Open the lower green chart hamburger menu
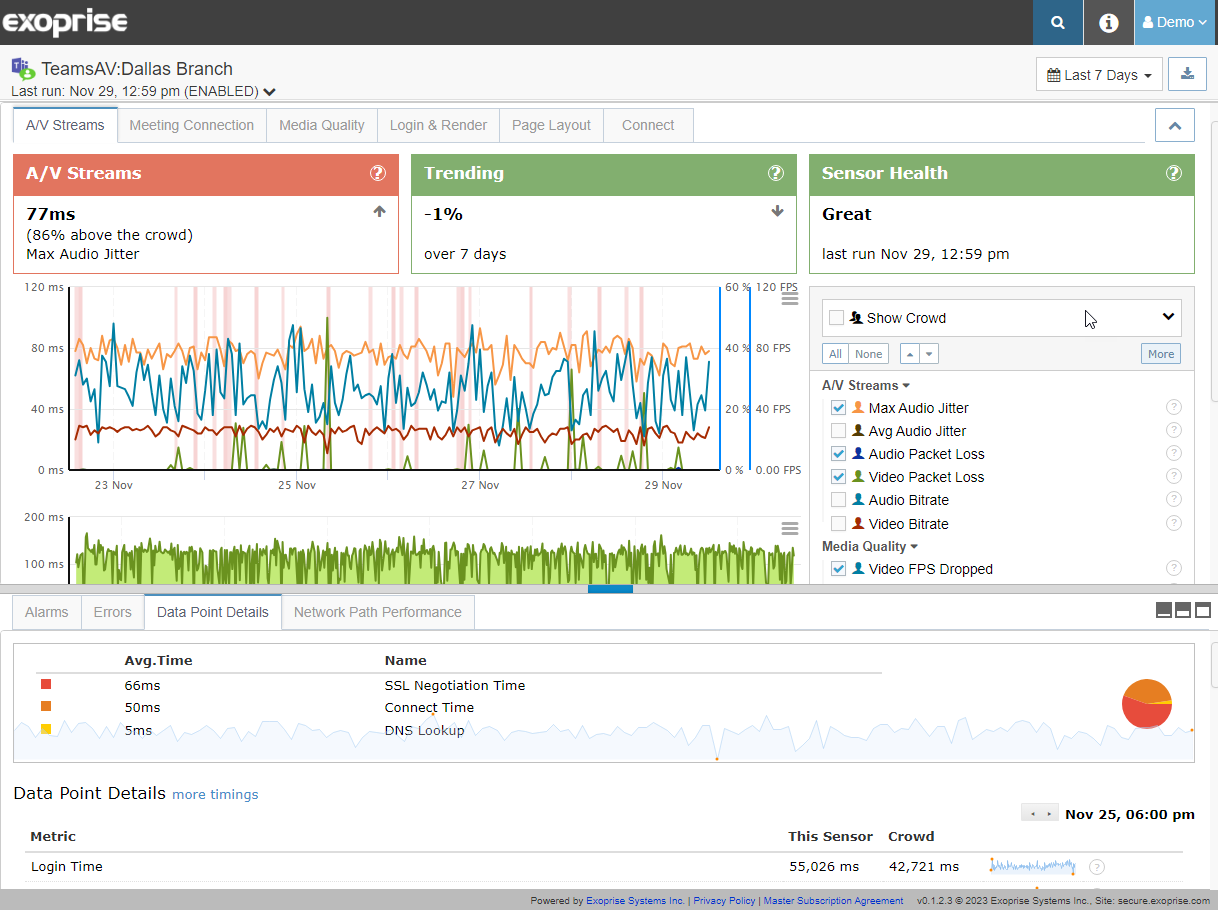Image resolution: width=1218 pixels, height=910 pixels. (x=790, y=529)
